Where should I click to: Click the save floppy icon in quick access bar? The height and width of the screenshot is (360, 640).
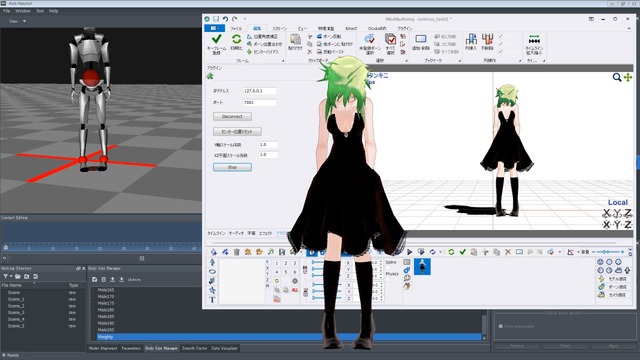(x=216, y=19)
